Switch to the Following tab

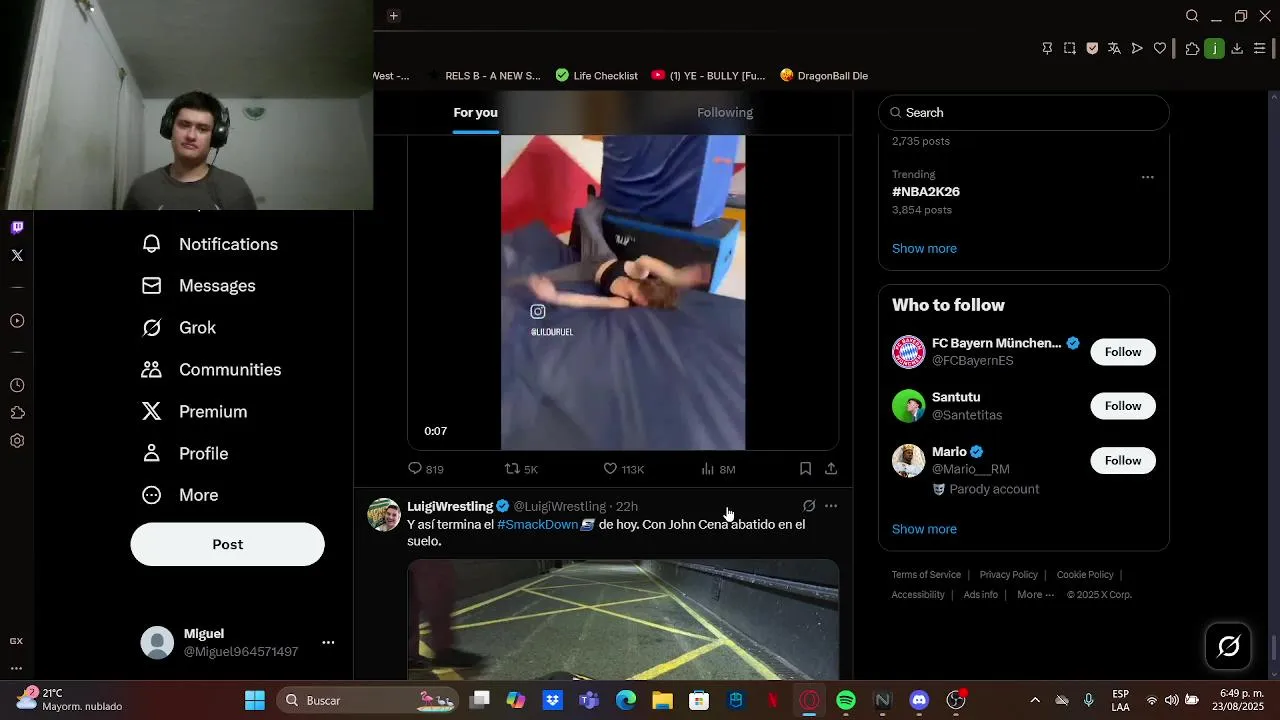pos(725,112)
